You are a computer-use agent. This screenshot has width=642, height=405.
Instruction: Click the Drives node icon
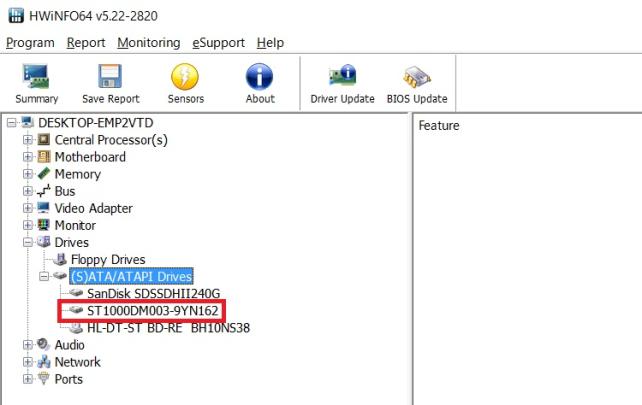coord(44,242)
